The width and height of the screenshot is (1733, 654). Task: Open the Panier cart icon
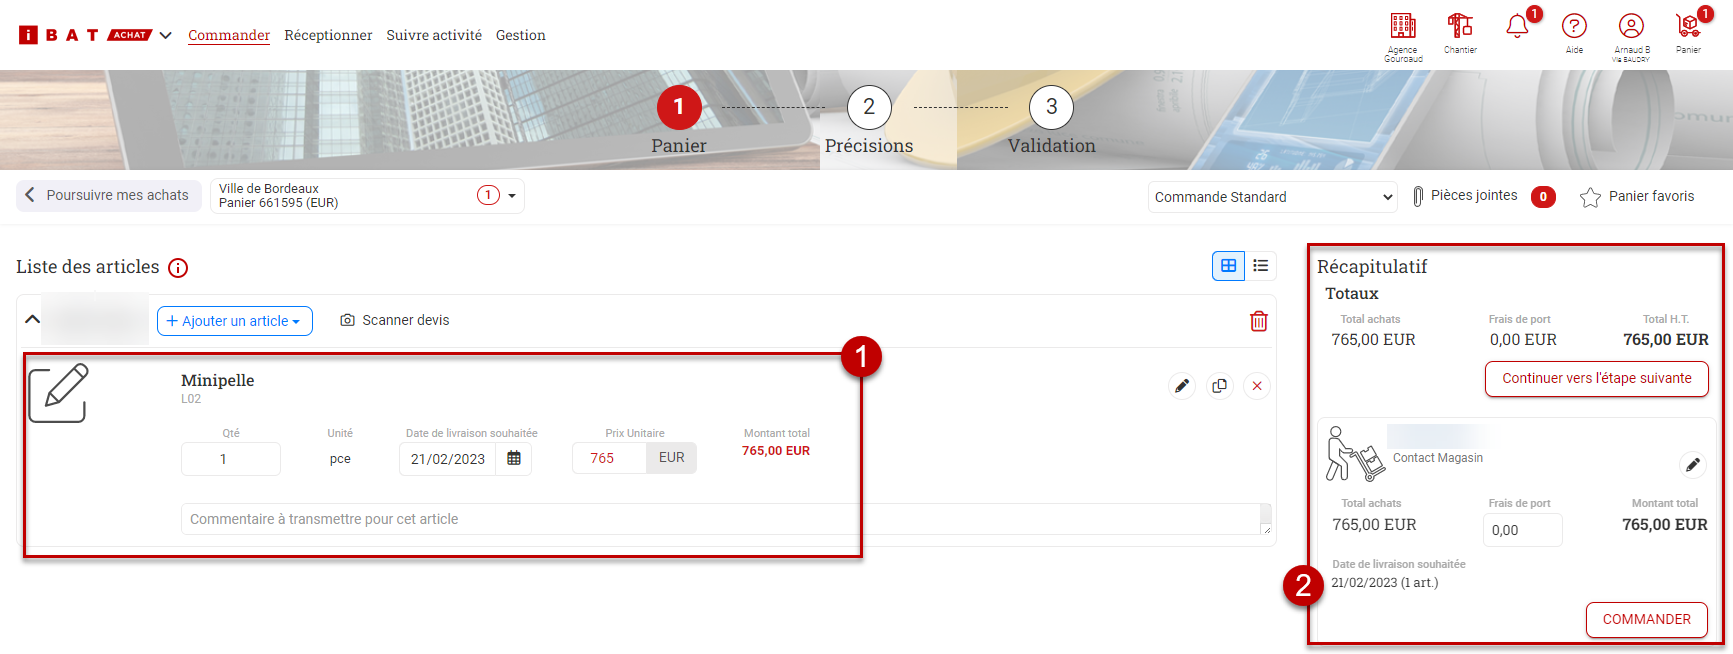1688,26
